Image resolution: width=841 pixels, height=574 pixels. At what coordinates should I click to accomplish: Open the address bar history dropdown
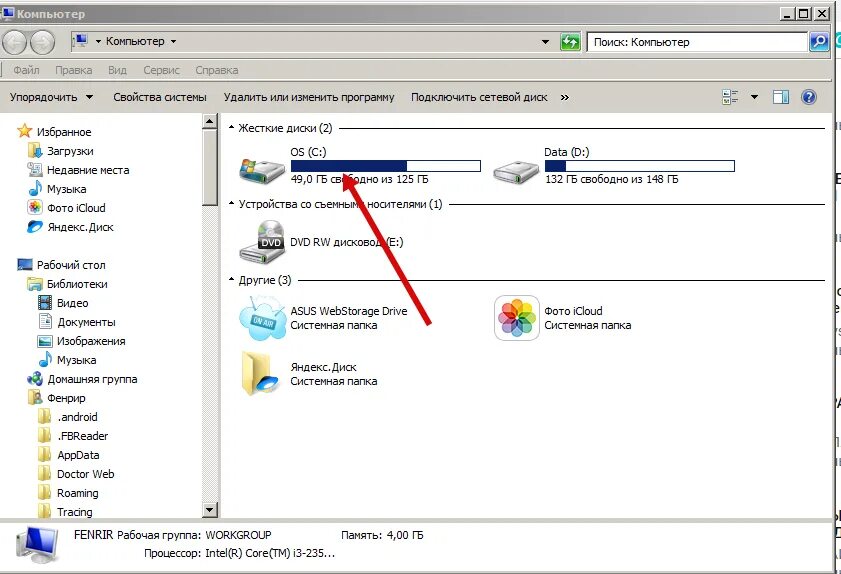545,42
